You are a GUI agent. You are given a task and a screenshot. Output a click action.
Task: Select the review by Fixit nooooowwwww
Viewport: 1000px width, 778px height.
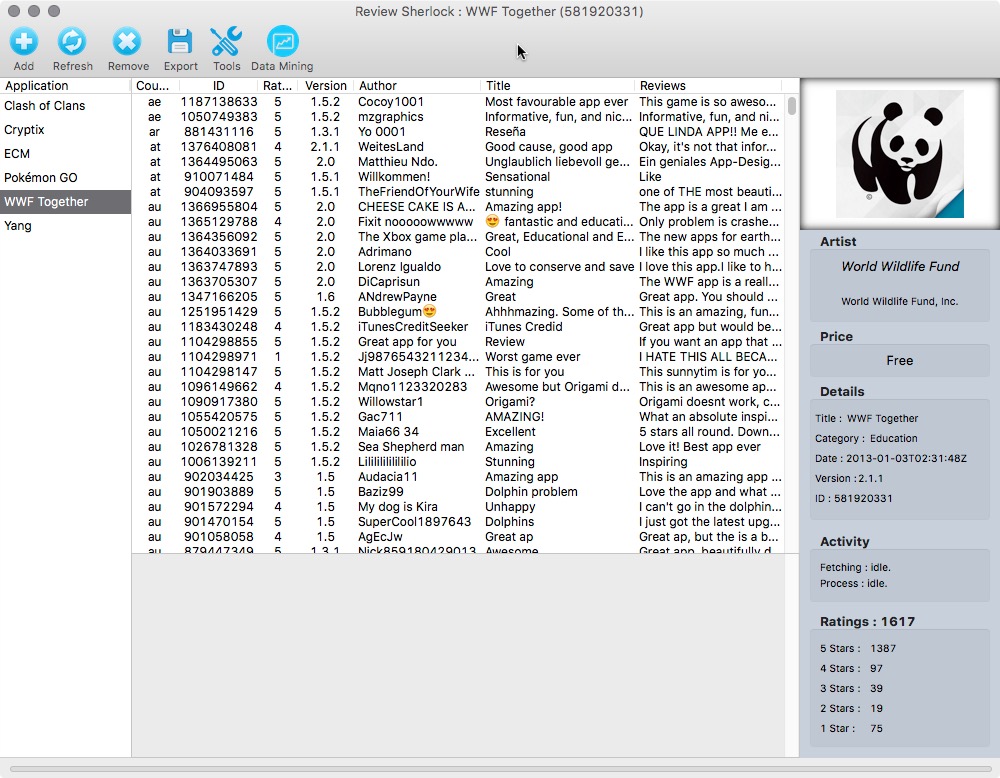458,222
